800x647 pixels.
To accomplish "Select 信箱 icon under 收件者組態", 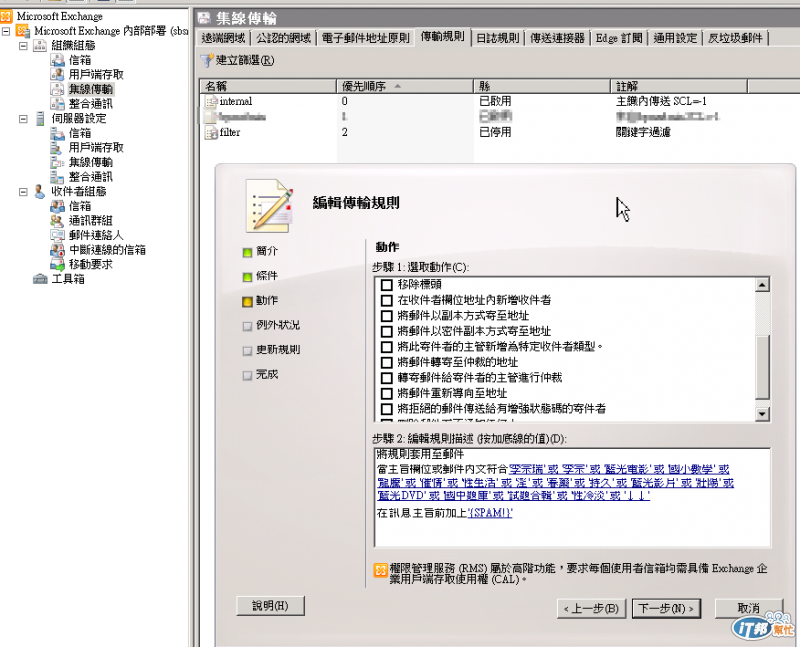I will pyautogui.click(x=57, y=206).
